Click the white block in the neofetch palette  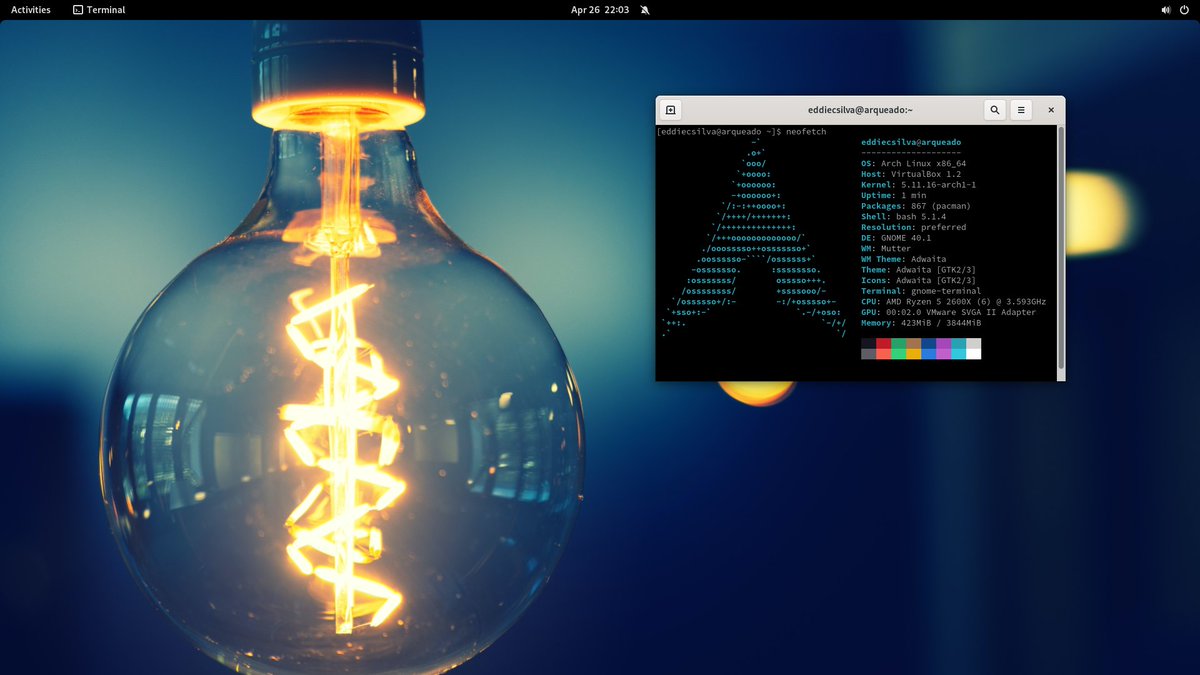[x=973, y=353]
